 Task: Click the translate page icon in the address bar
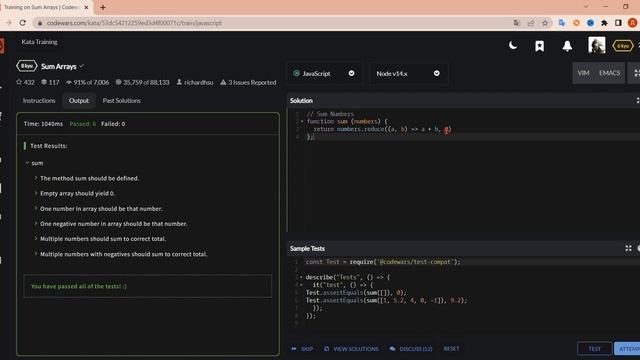(517, 23)
